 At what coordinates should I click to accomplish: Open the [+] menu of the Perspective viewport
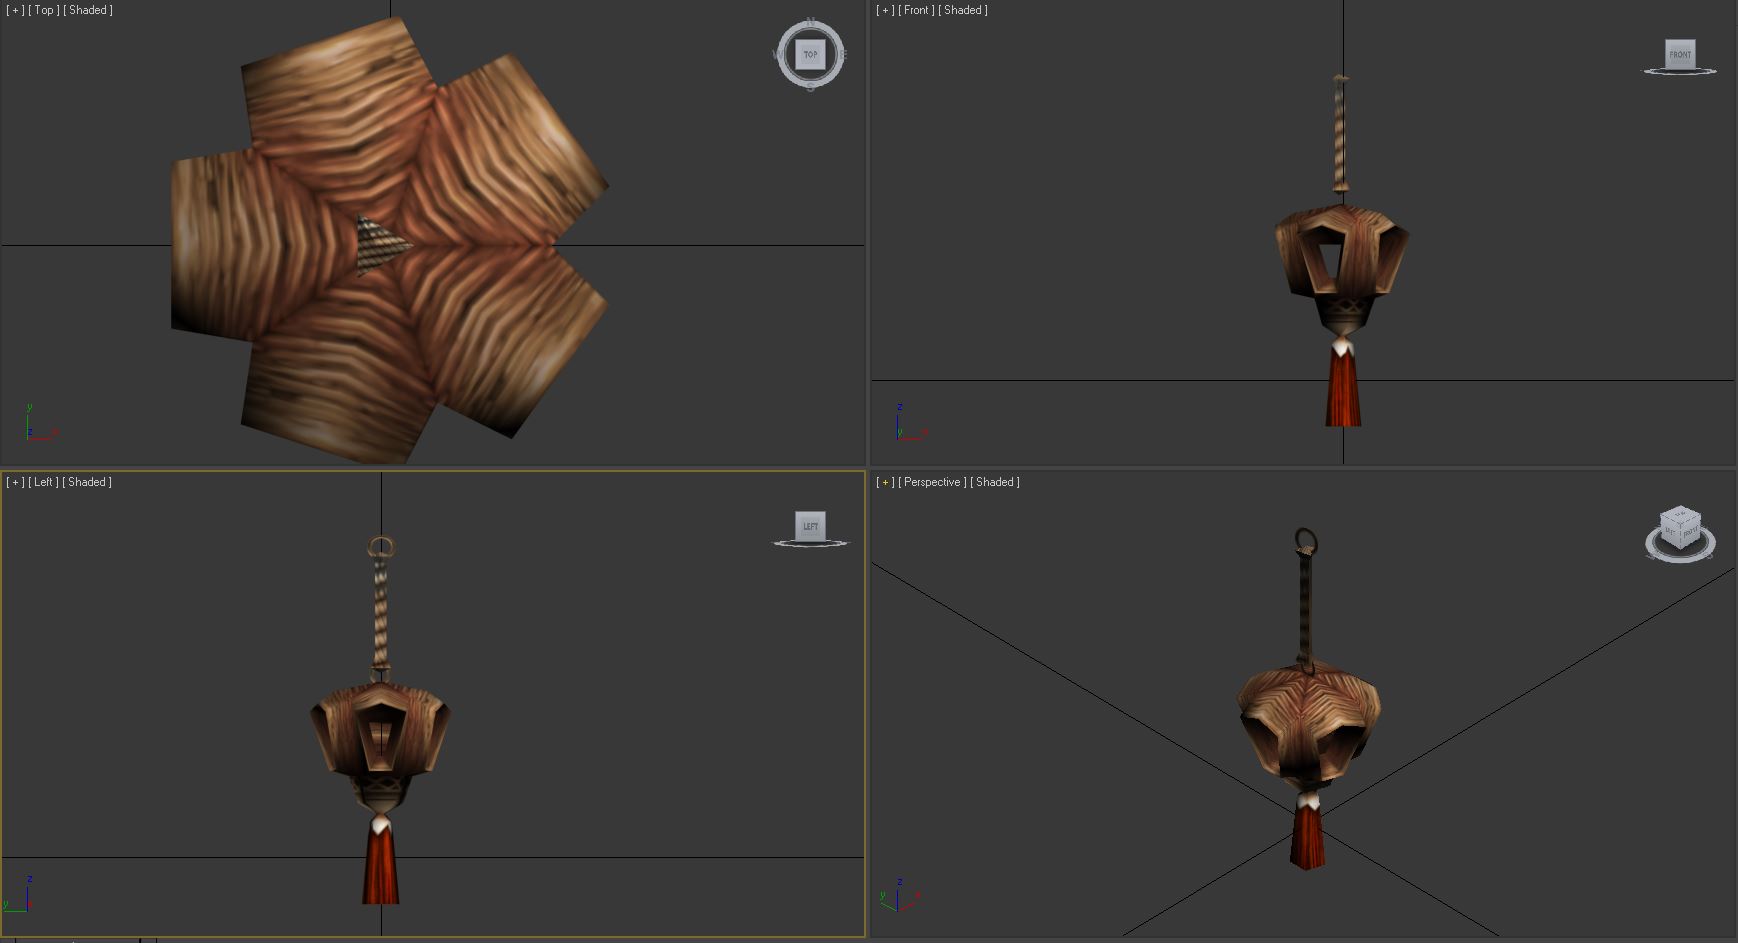pyautogui.click(x=885, y=482)
